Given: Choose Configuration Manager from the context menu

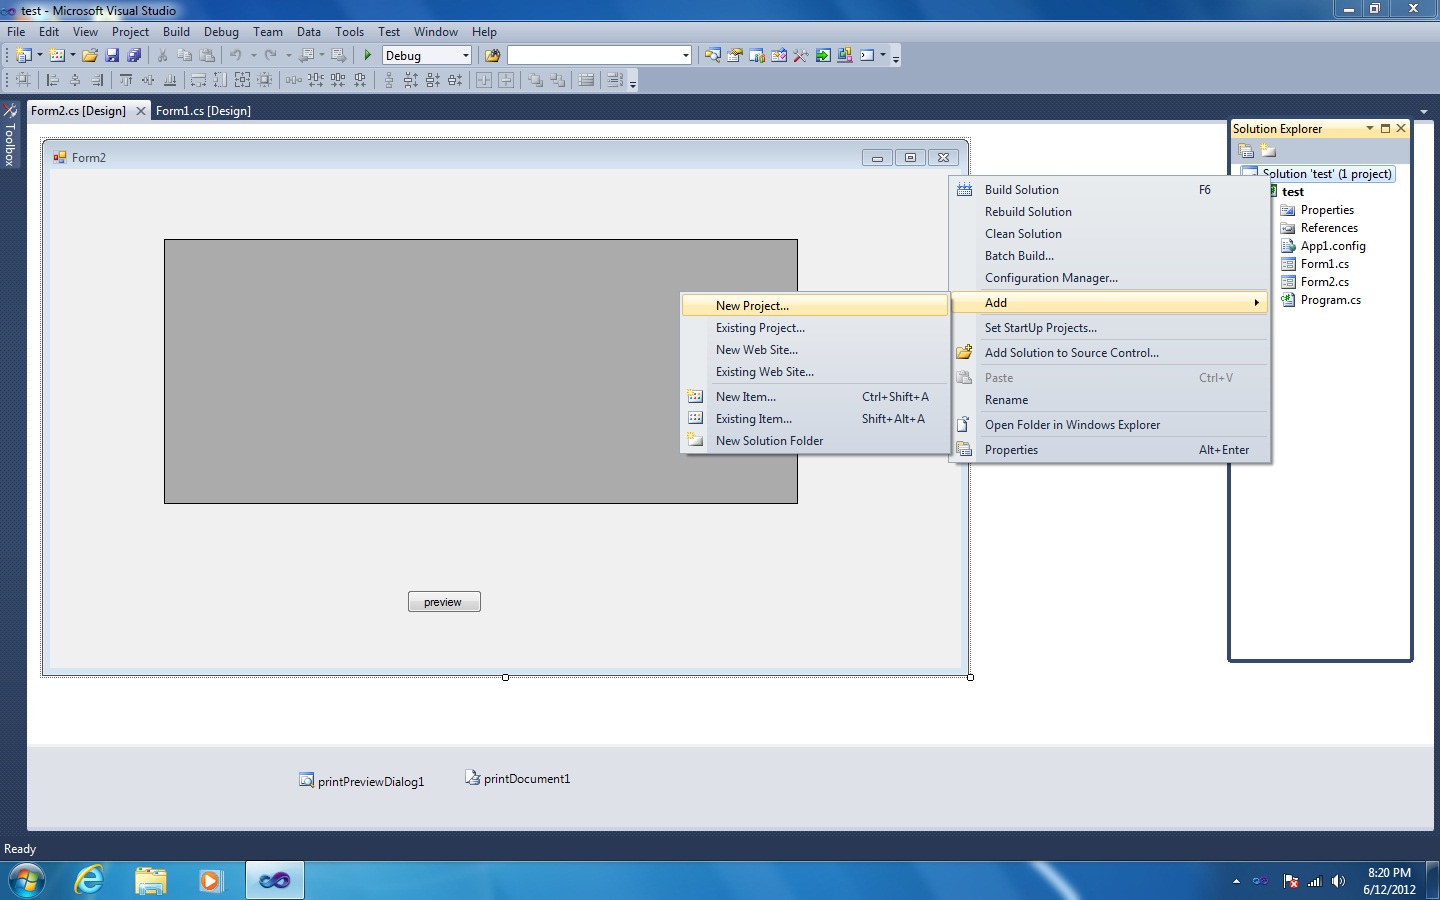Looking at the screenshot, I should (x=1111, y=278).
